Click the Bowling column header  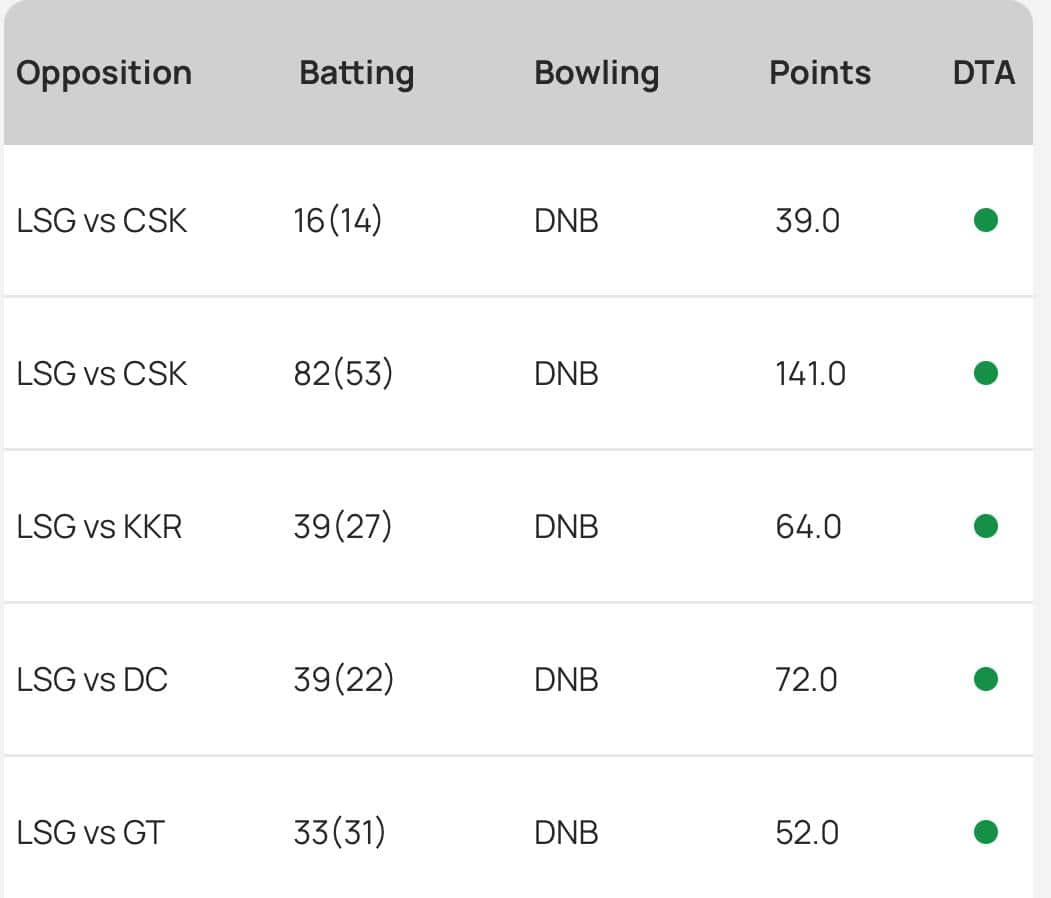(x=596, y=73)
